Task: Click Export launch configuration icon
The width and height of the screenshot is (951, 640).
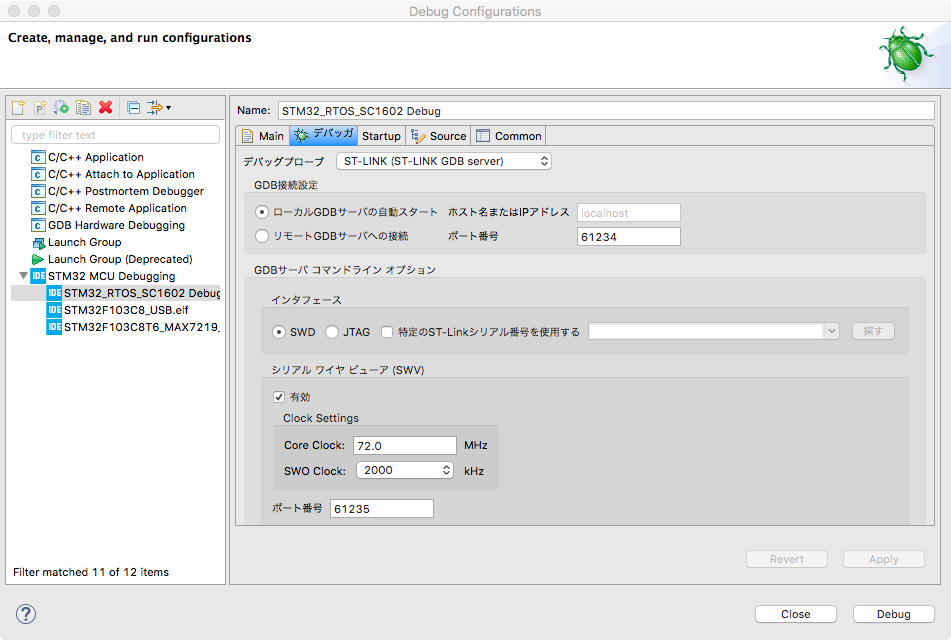Action: [x=61, y=107]
